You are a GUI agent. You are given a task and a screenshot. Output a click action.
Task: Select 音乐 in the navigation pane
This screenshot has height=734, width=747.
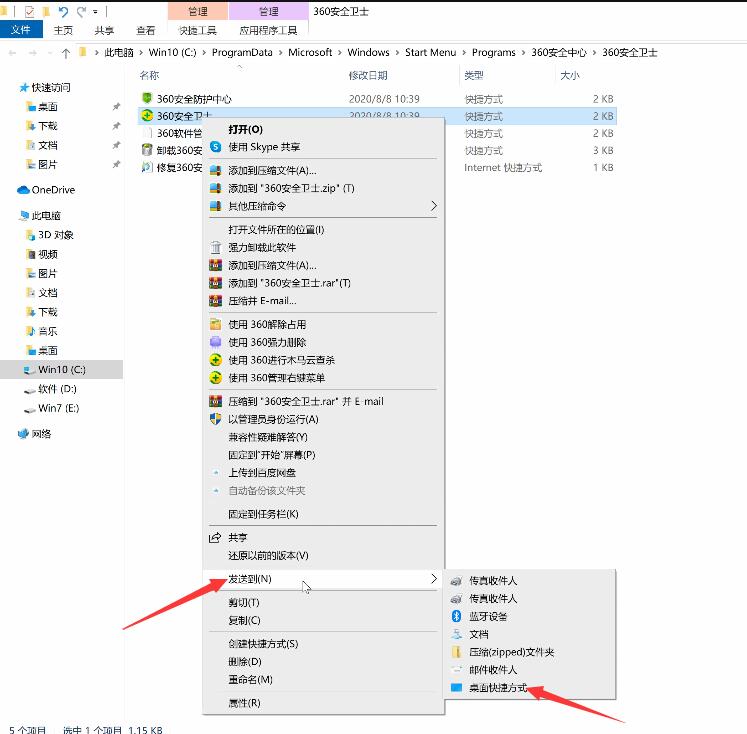click(48, 331)
